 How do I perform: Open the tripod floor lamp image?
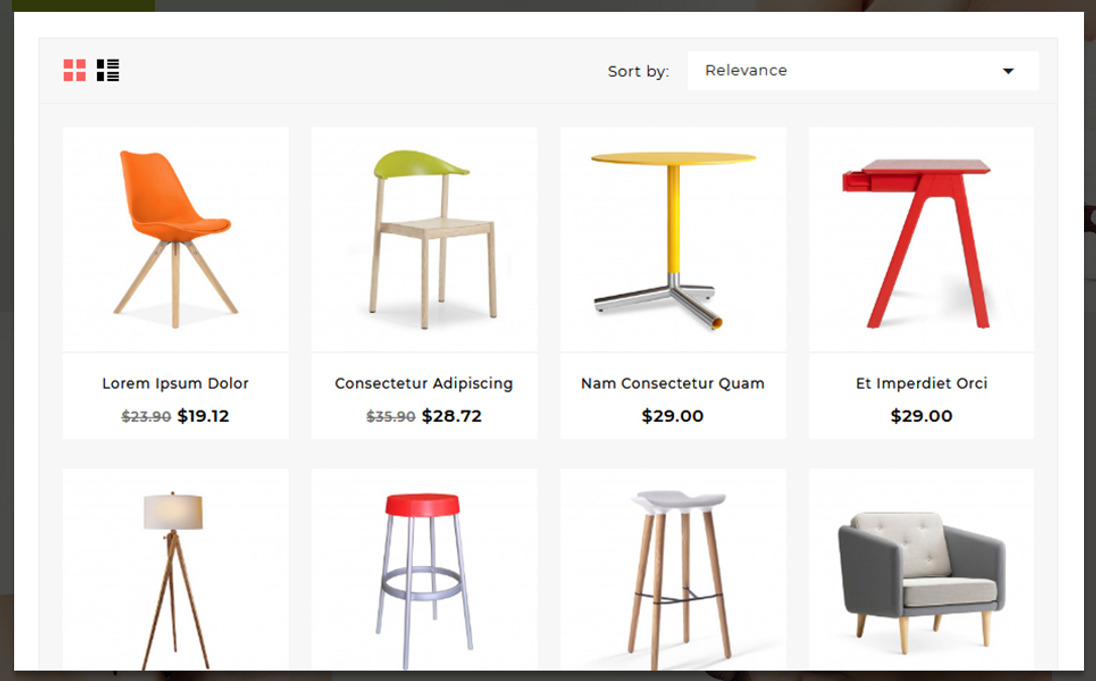coord(175,570)
